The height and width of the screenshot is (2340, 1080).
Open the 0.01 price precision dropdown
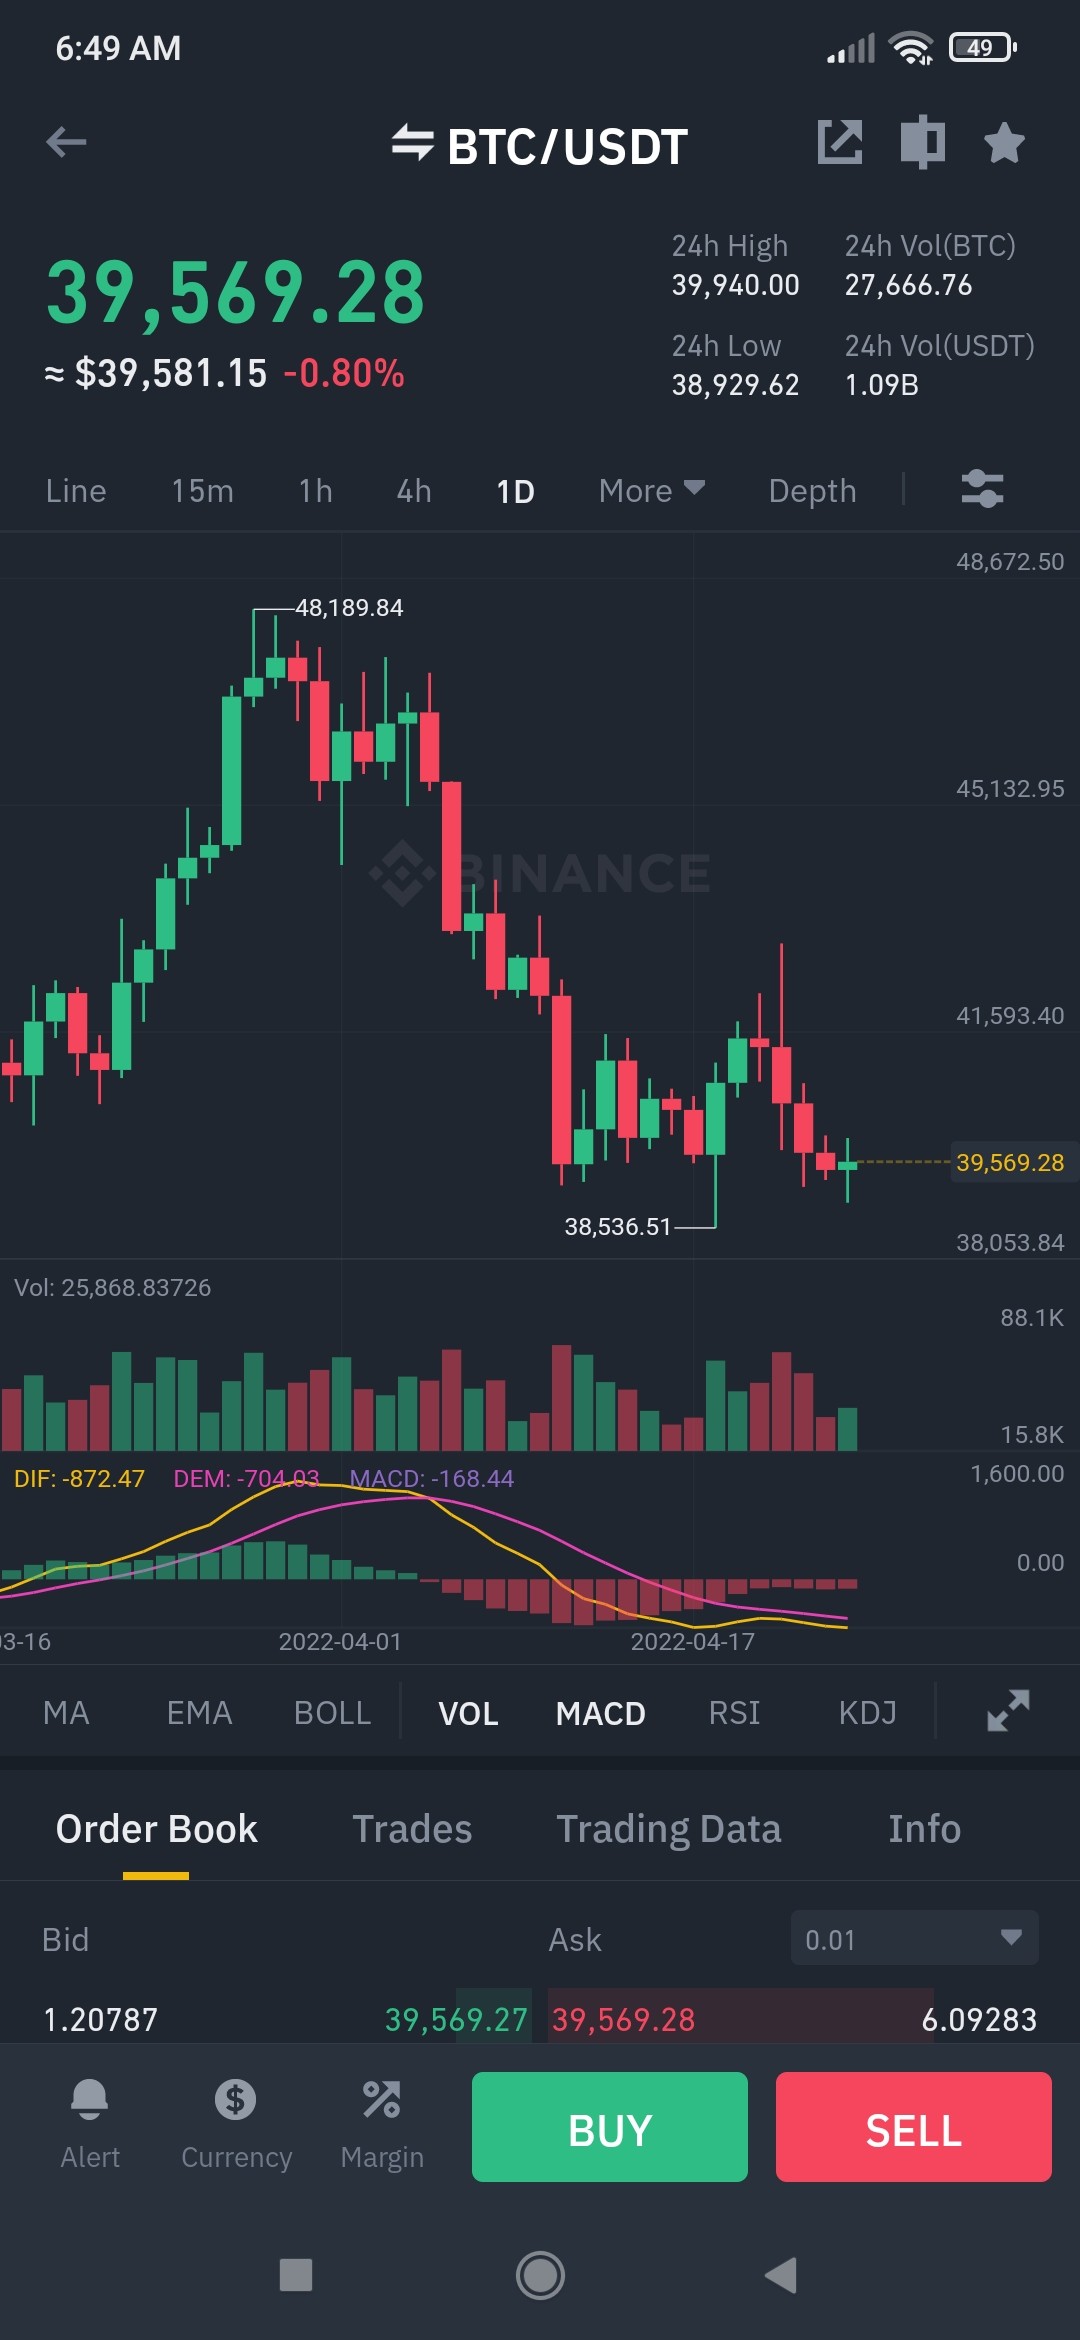pos(915,1938)
